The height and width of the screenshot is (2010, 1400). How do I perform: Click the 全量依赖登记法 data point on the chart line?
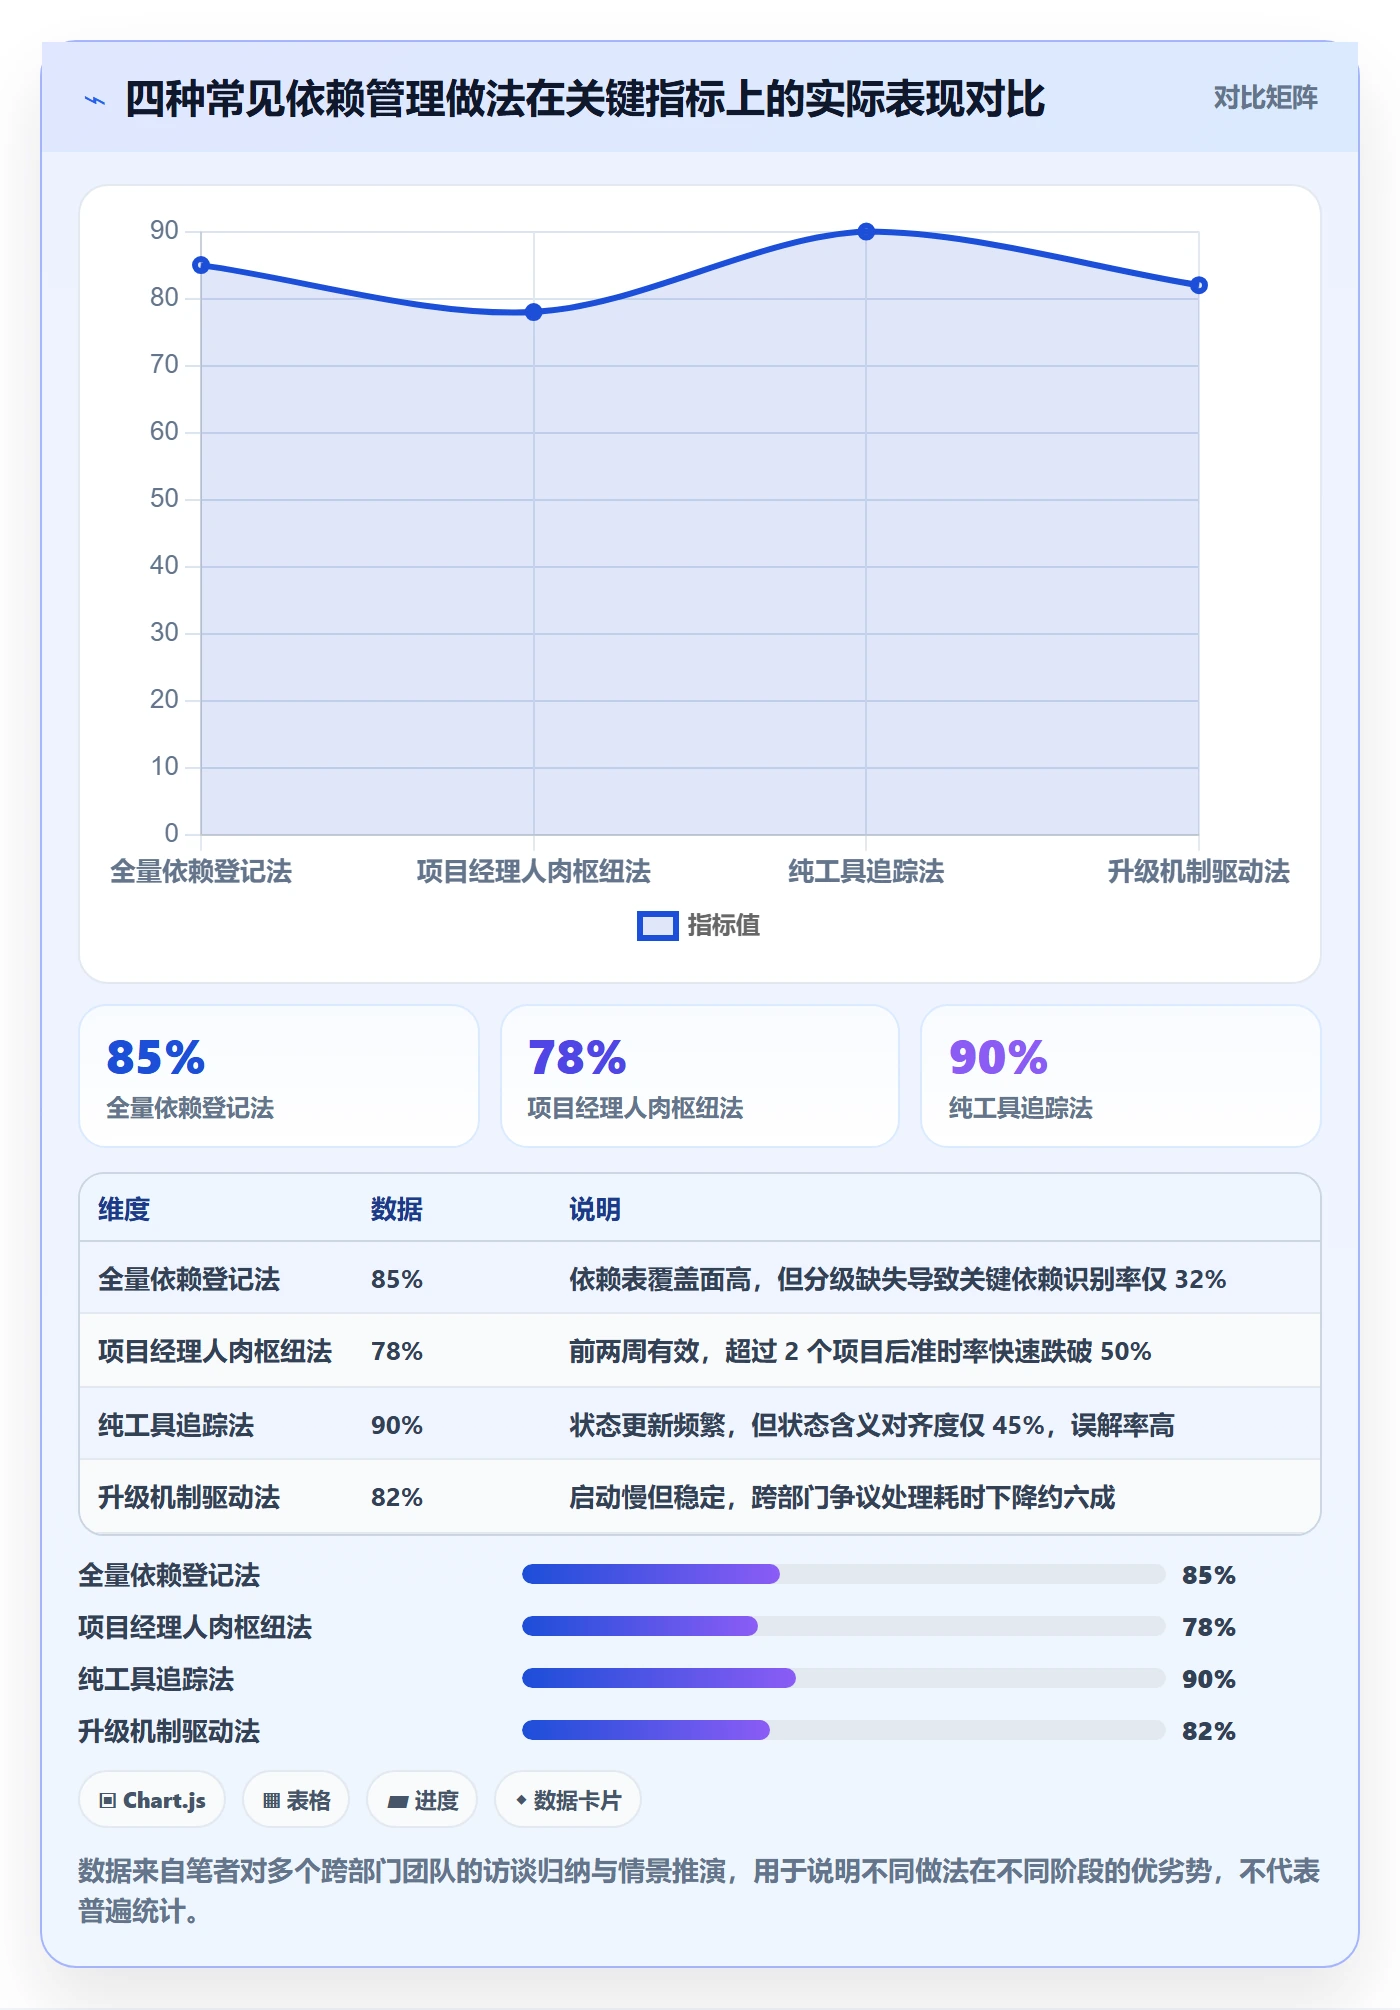[x=201, y=265]
